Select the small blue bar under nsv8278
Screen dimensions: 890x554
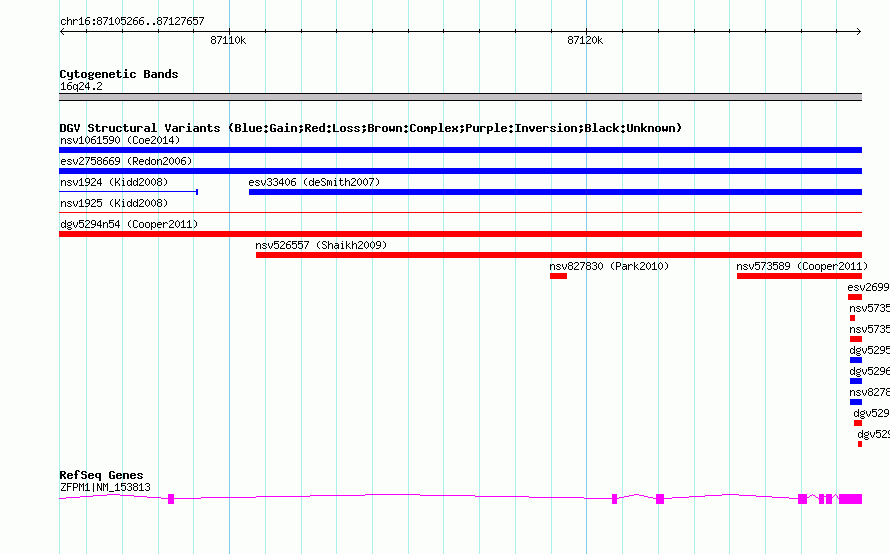click(x=856, y=402)
